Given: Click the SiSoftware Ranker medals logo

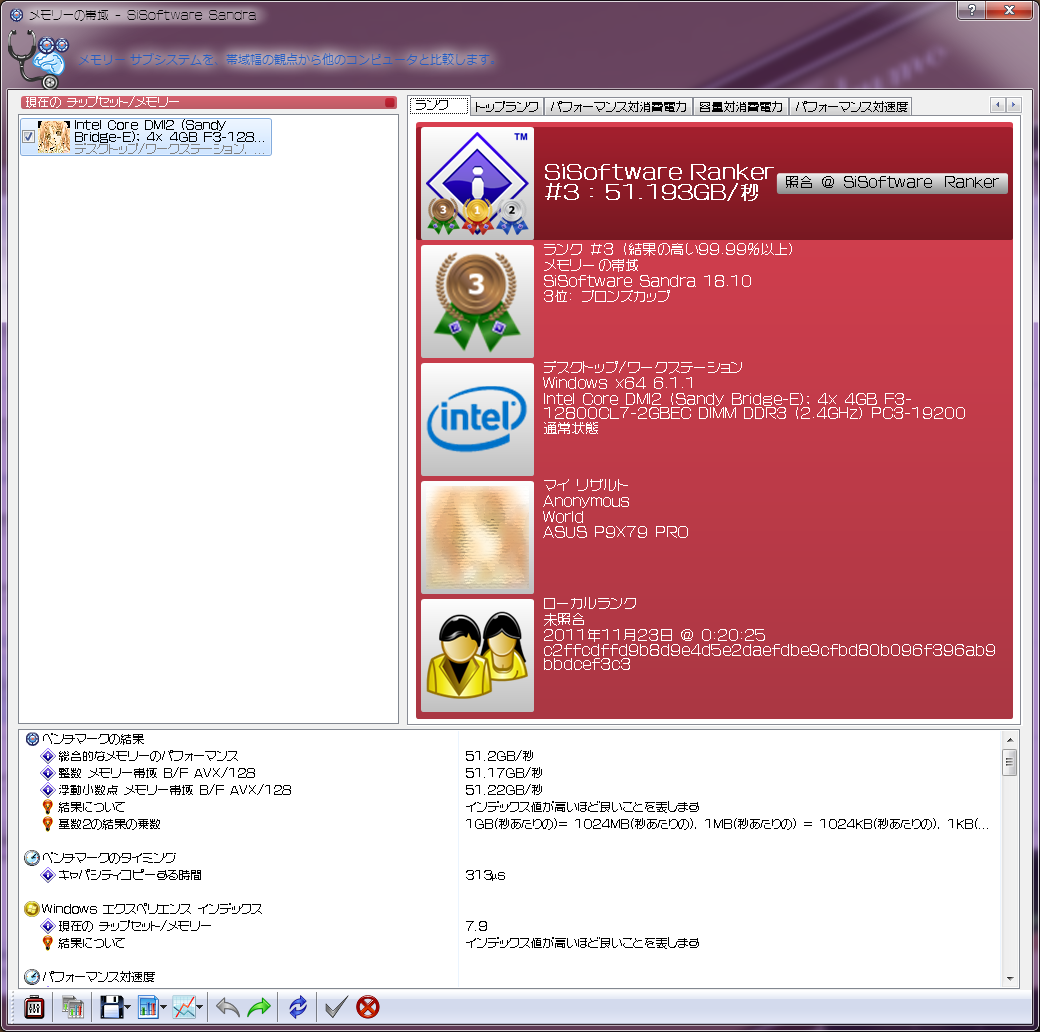Looking at the screenshot, I should (477, 182).
